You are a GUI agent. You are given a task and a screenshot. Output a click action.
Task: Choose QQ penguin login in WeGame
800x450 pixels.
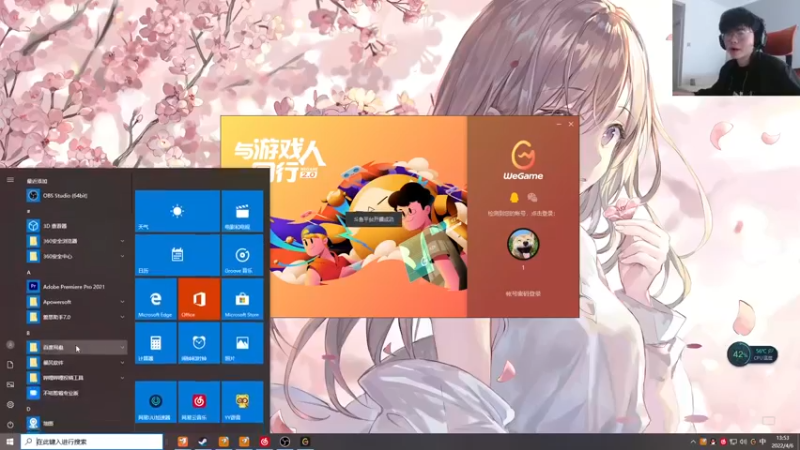coord(514,197)
